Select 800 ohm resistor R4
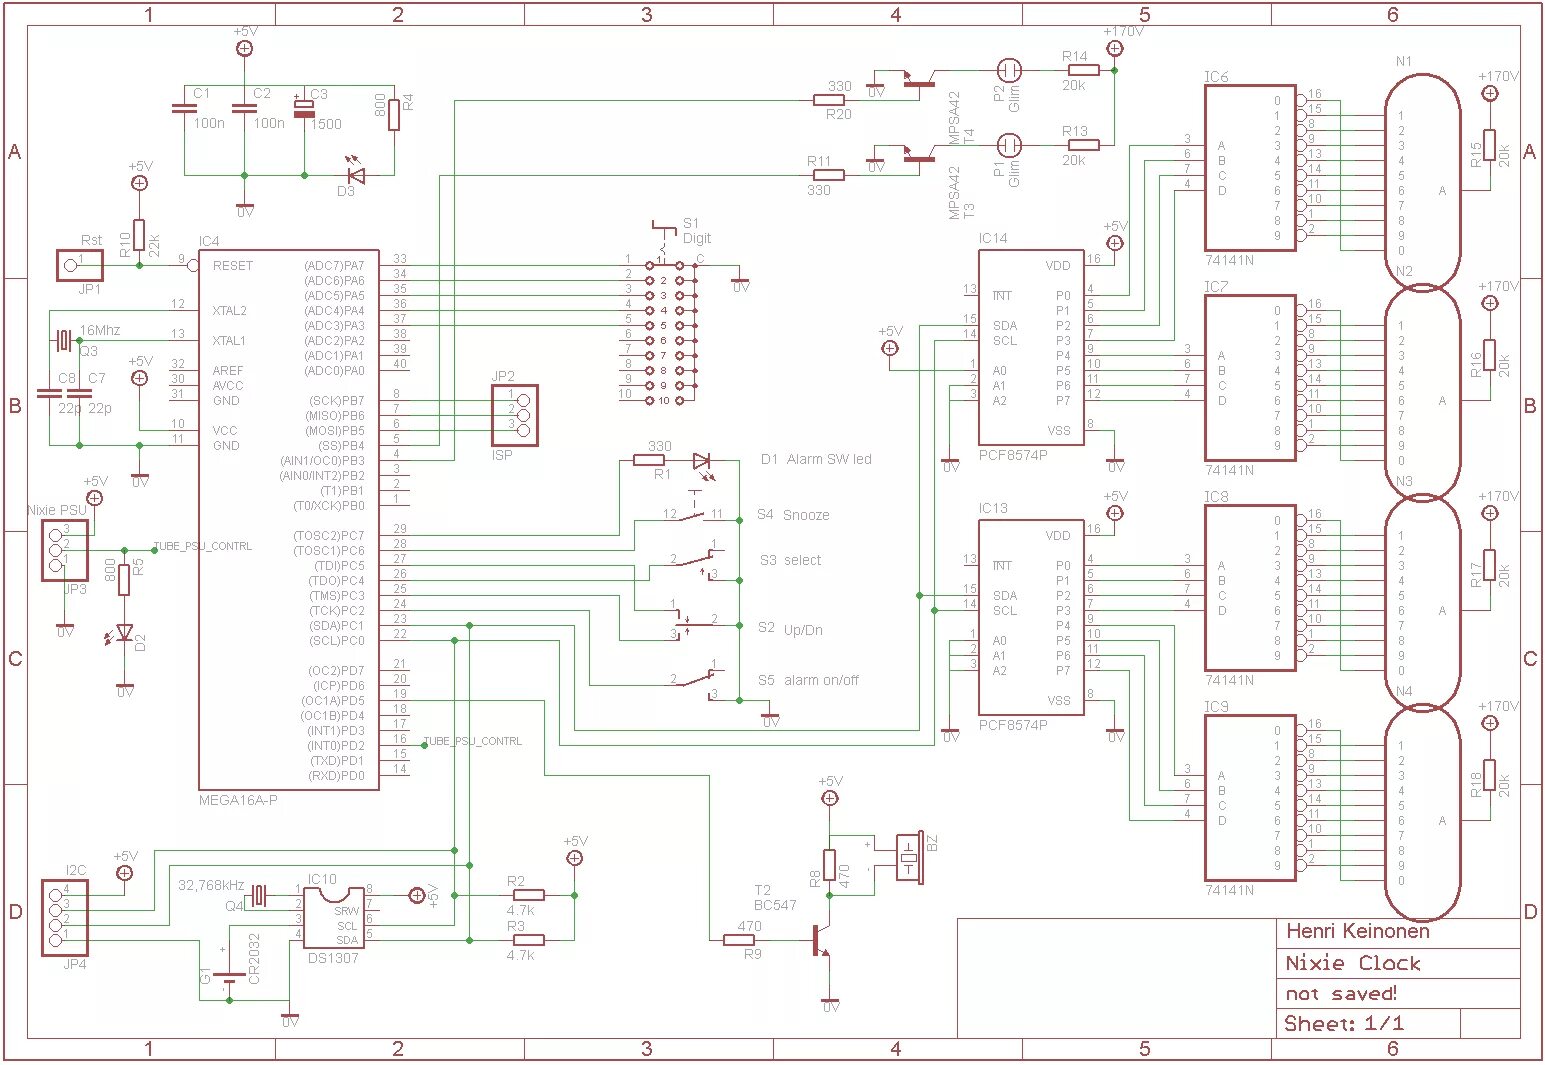The height and width of the screenshot is (1065, 1545). (x=394, y=115)
